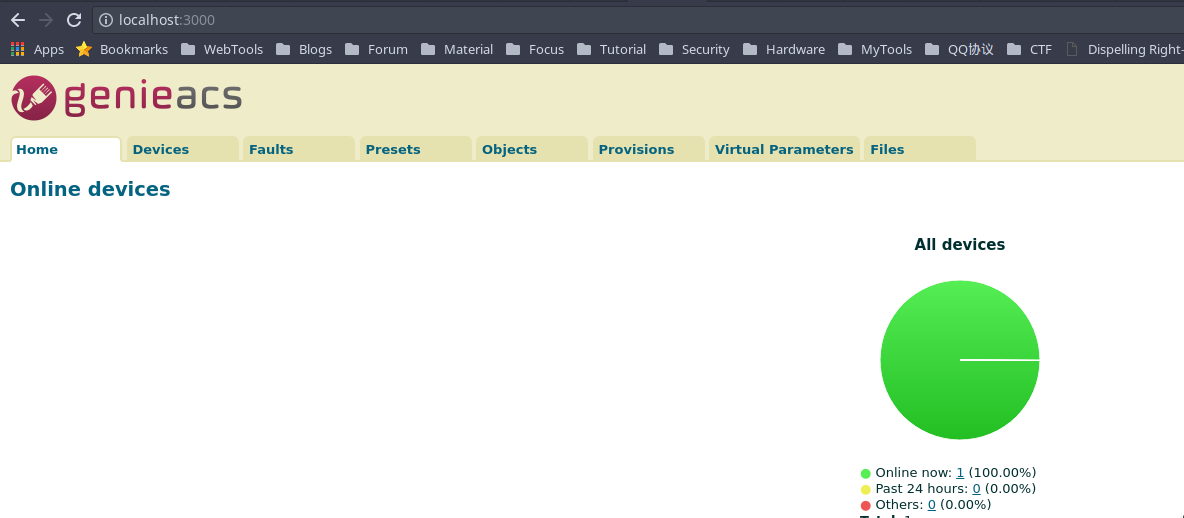The image size is (1184, 518).
Task: Click the Past 24 hours count link
Action: [976, 489]
